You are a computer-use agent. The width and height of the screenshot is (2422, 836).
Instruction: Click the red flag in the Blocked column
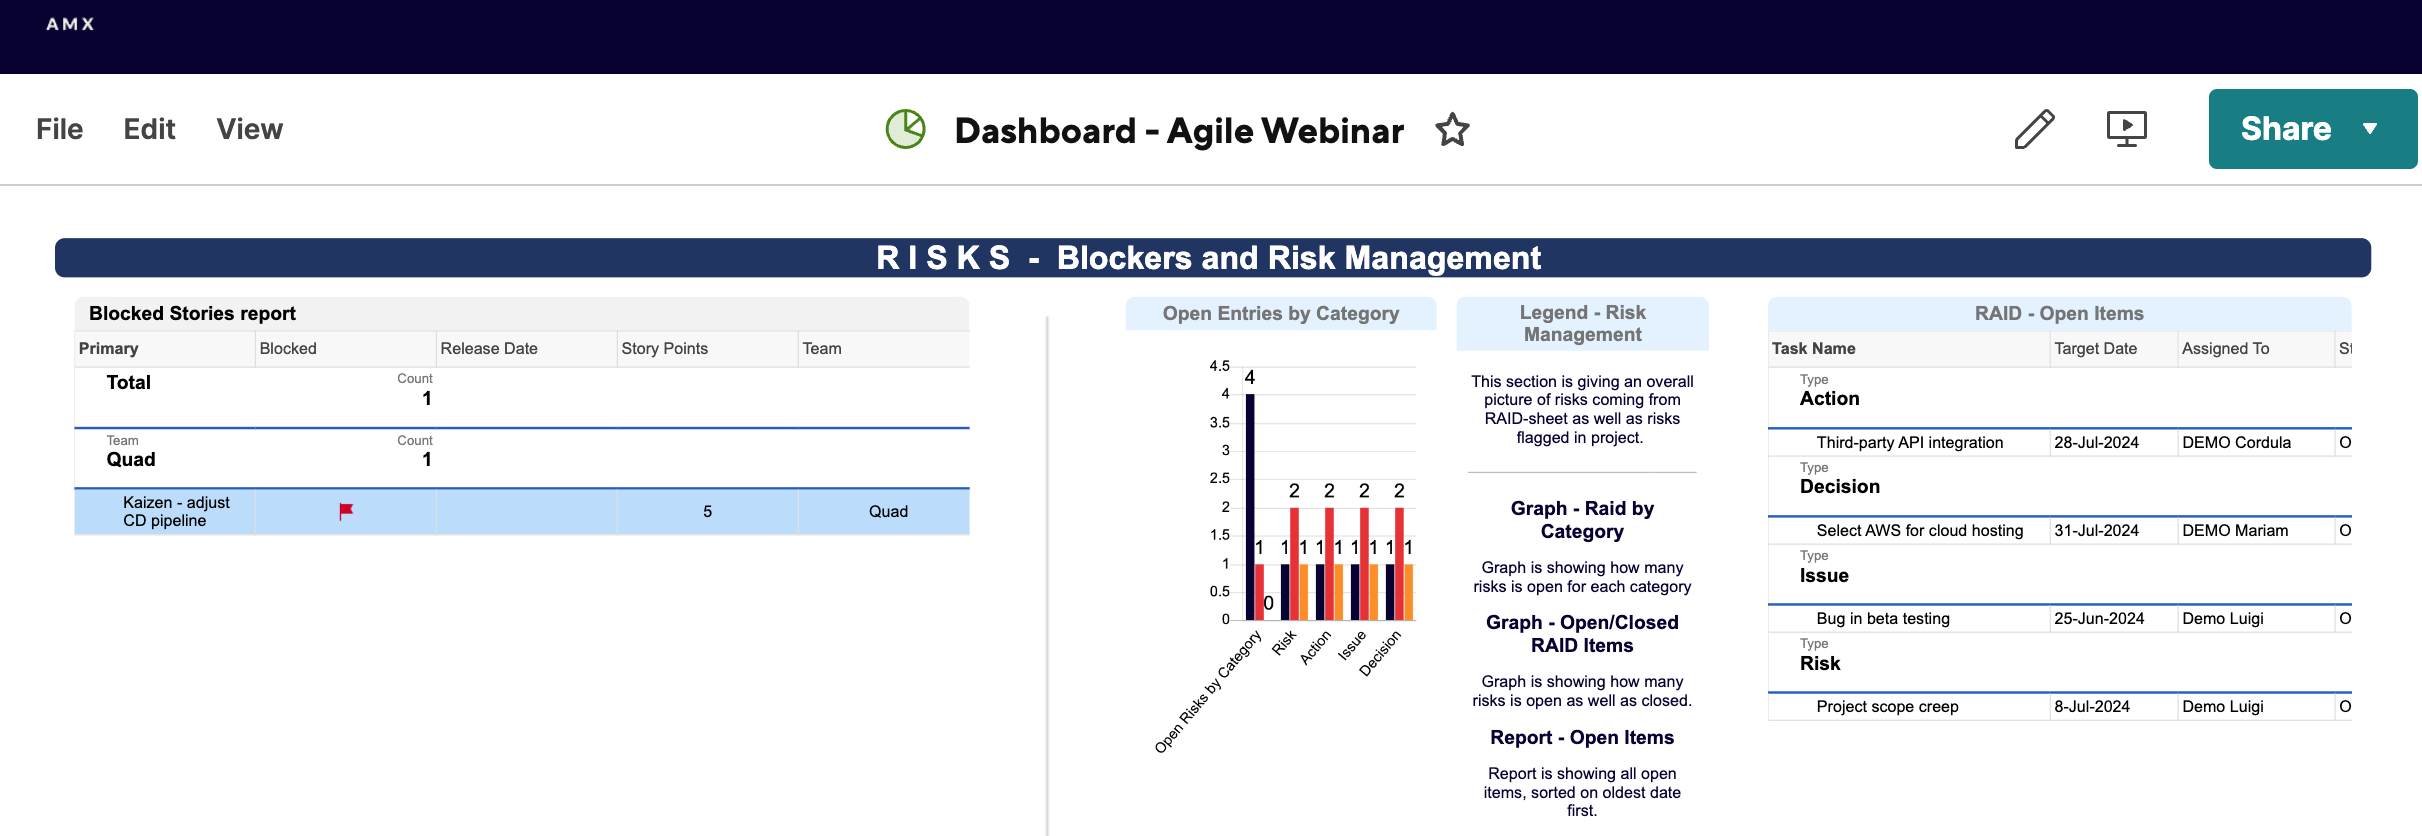346,511
